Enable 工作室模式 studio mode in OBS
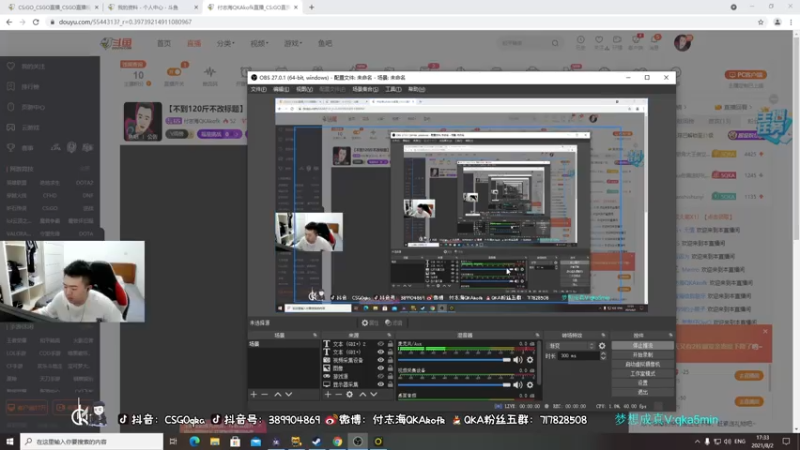The width and height of the screenshot is (800, 450). (642, 373)
